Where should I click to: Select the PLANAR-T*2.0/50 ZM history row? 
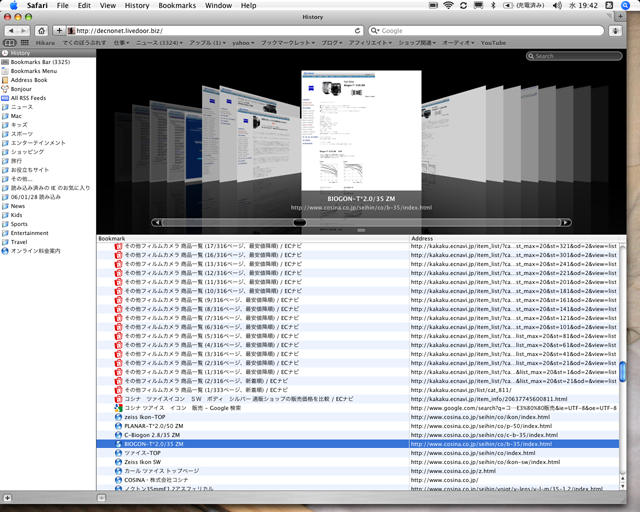pyautogui.click(x=358, y=426)
